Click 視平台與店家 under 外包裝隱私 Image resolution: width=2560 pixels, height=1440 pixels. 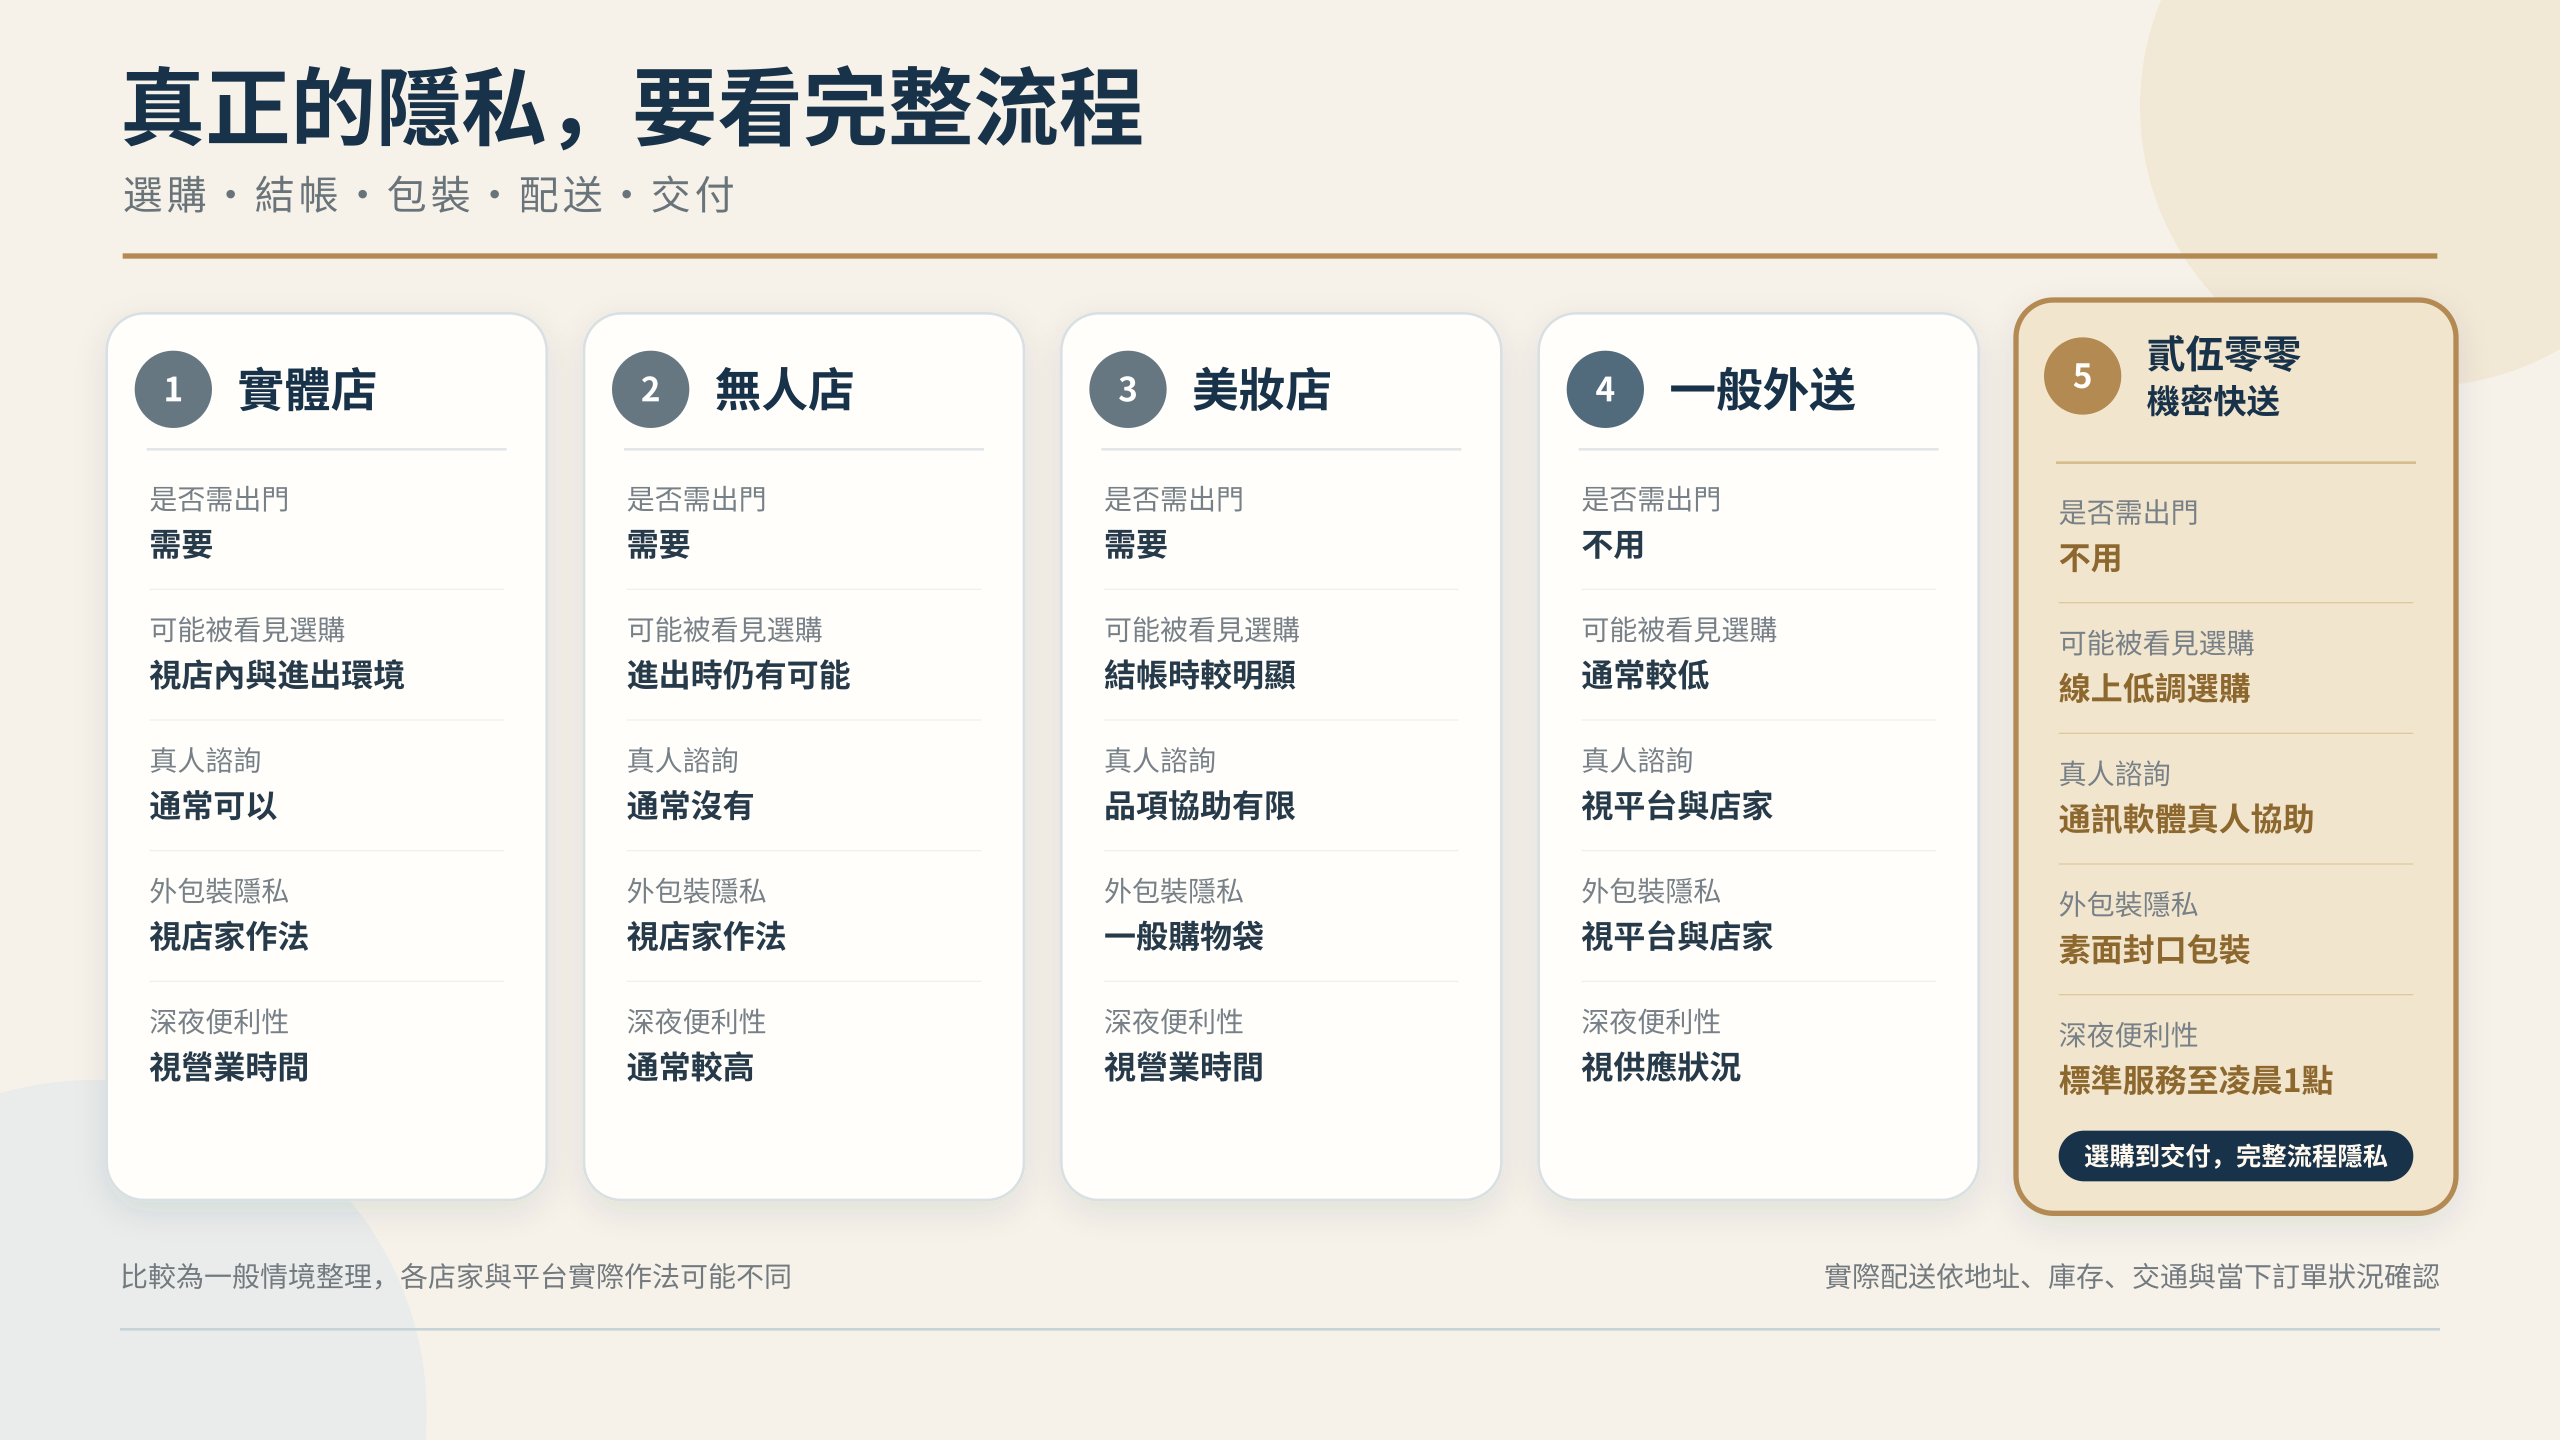pos(1677,937)
